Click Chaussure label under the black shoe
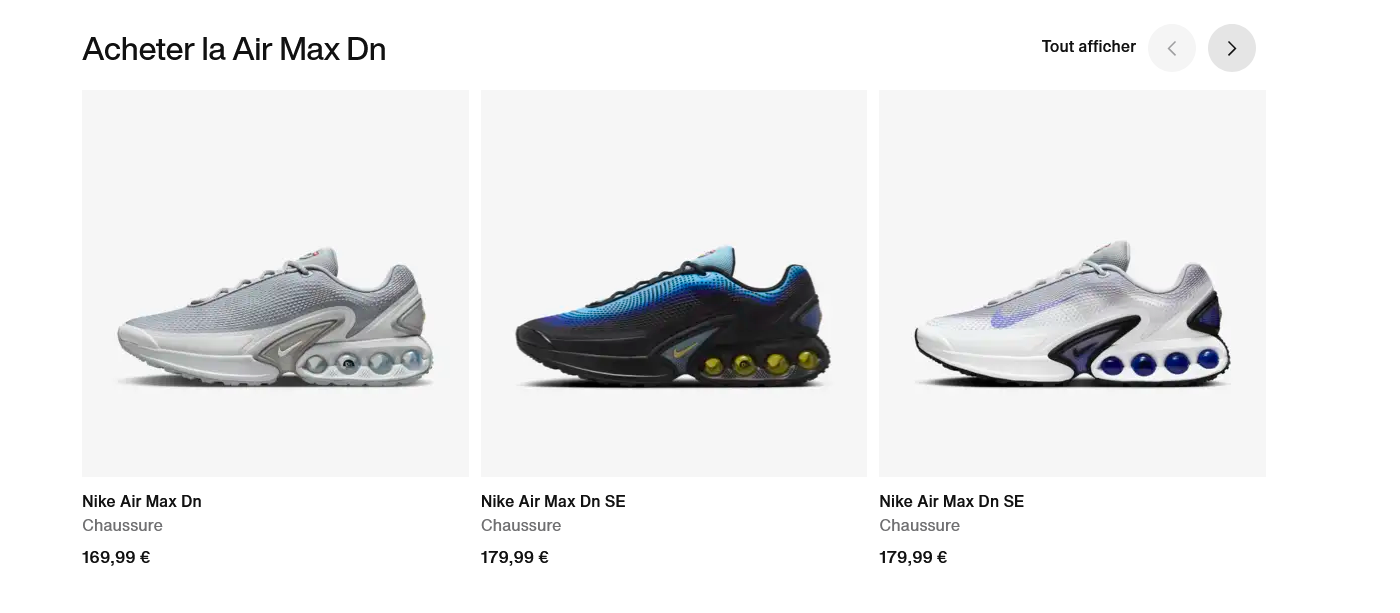The image size is (1400, 613). click(521, 525)
